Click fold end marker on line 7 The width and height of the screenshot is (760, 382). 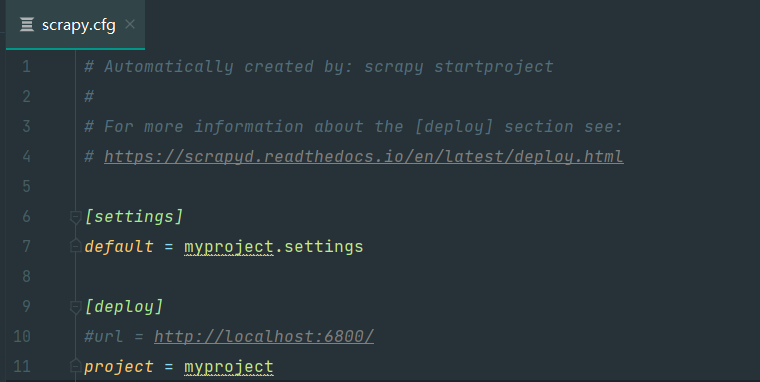pos(75,246)
